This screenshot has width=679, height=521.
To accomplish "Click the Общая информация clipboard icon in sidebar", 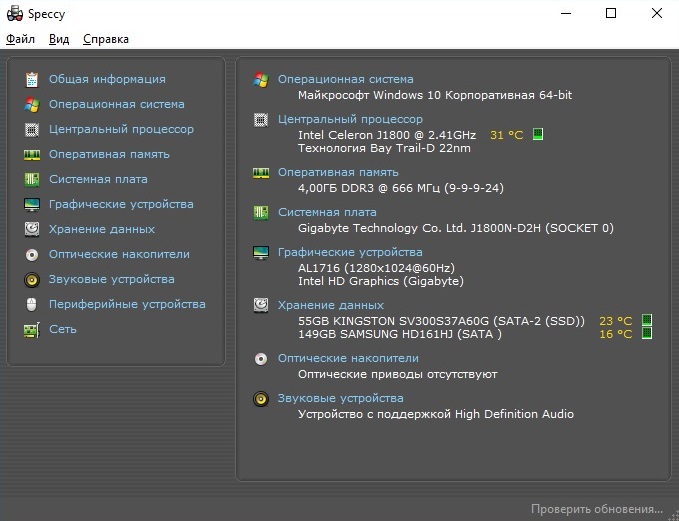I will pos(32,79).
